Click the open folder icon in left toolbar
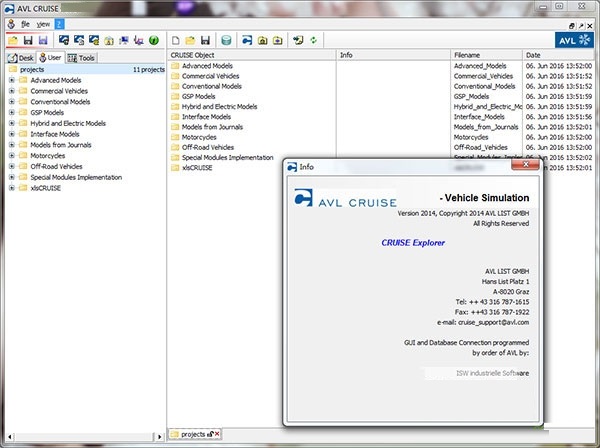The width and height of the screenshot is (600, 448). click(x=13, y=41)
